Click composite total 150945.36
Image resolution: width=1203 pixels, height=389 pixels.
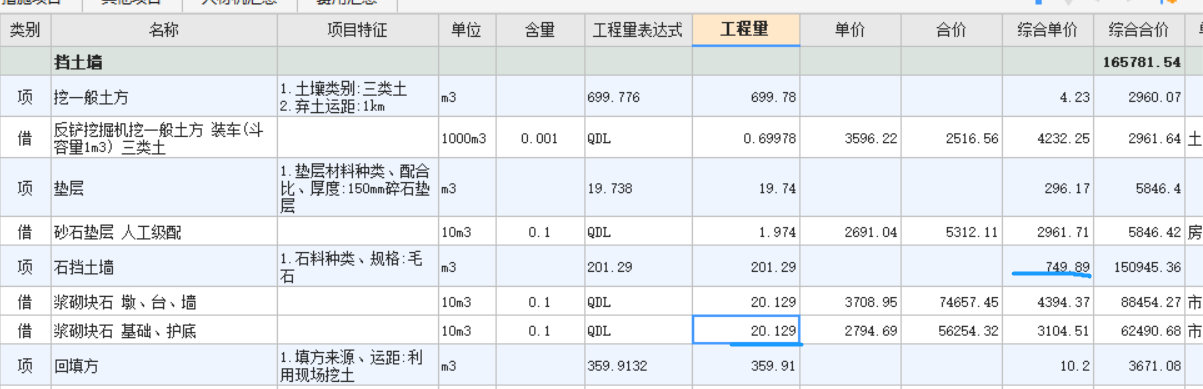[x=1146, y=267]
